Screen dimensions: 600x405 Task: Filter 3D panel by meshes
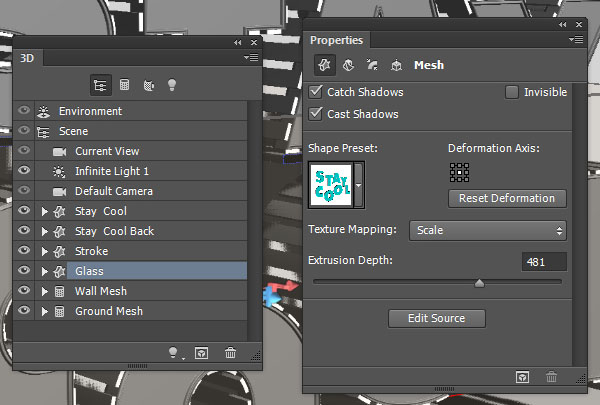click(124, 85)
